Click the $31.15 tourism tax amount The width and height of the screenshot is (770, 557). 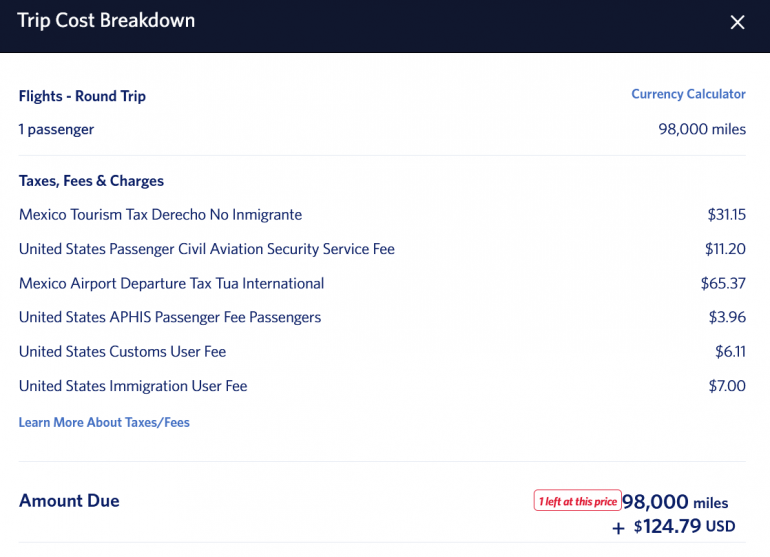click(x=726, y=215)
